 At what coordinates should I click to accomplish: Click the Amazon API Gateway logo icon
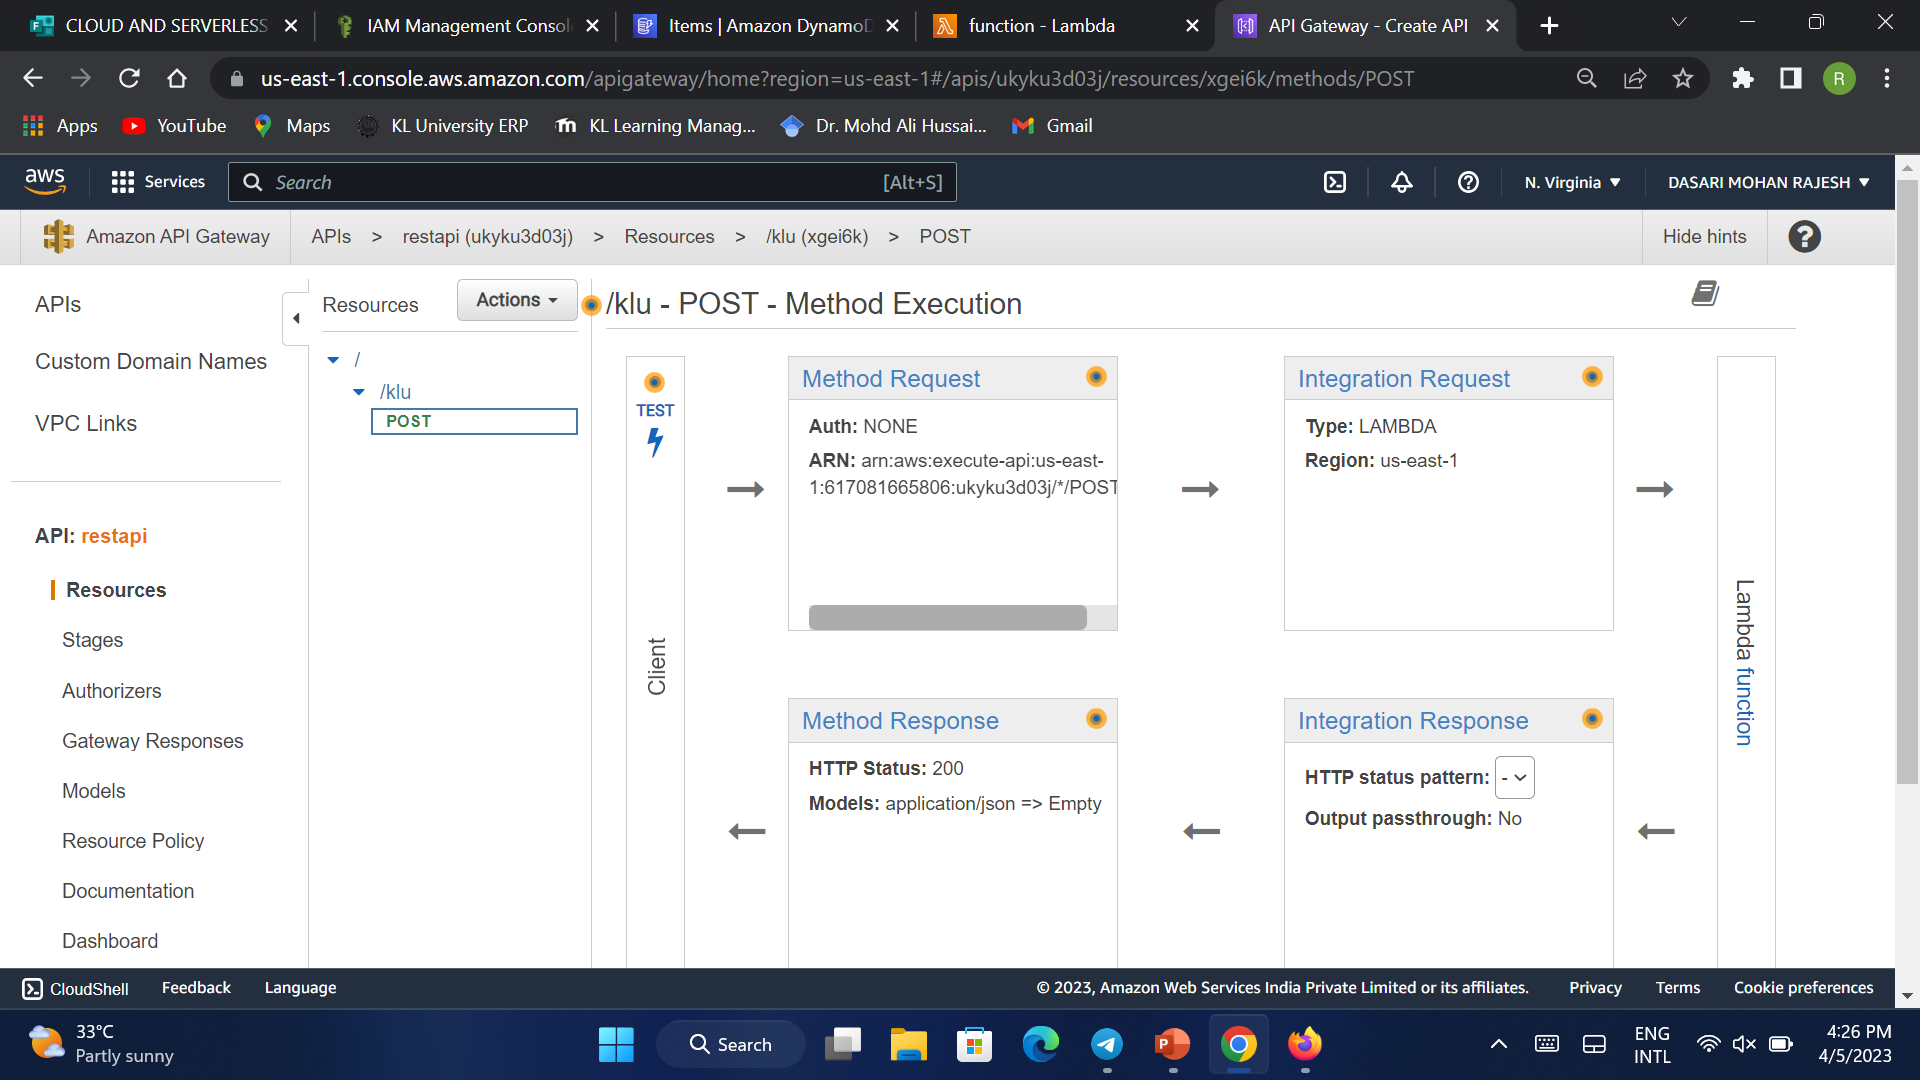coord(59,237)
